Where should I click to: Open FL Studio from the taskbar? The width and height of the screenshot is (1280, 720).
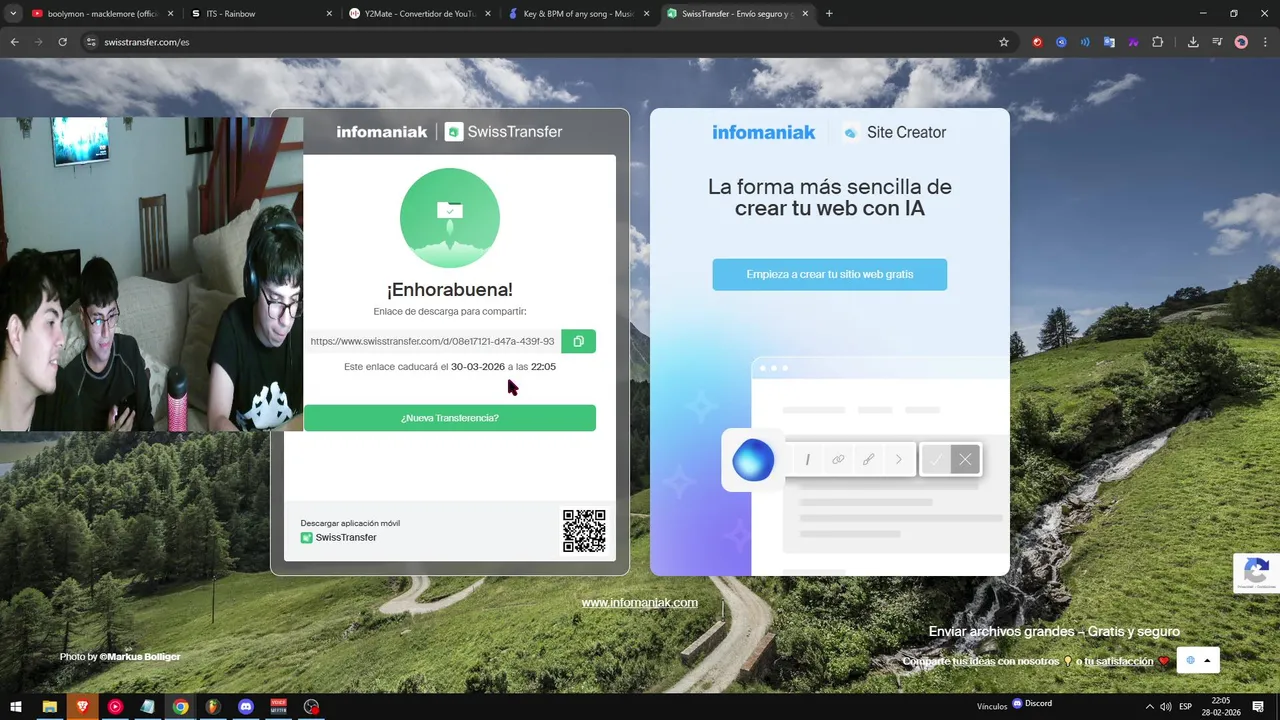pos(213,707)
